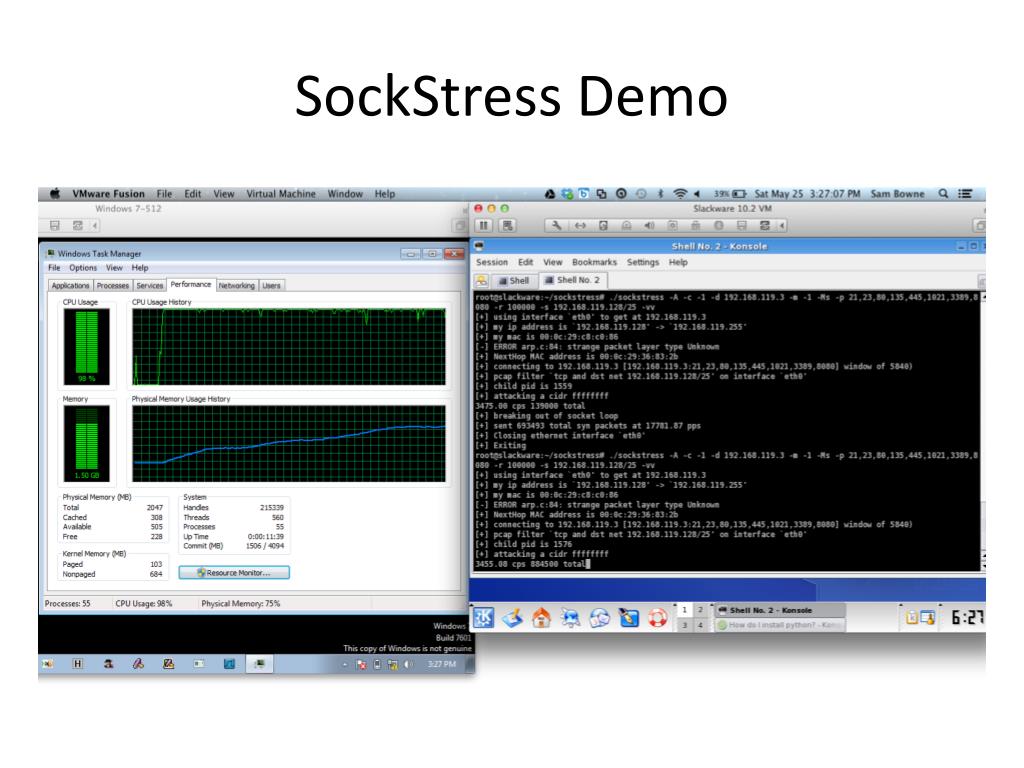
Task: Click the CPU Usage 98% meter
Action: (87, 347)
